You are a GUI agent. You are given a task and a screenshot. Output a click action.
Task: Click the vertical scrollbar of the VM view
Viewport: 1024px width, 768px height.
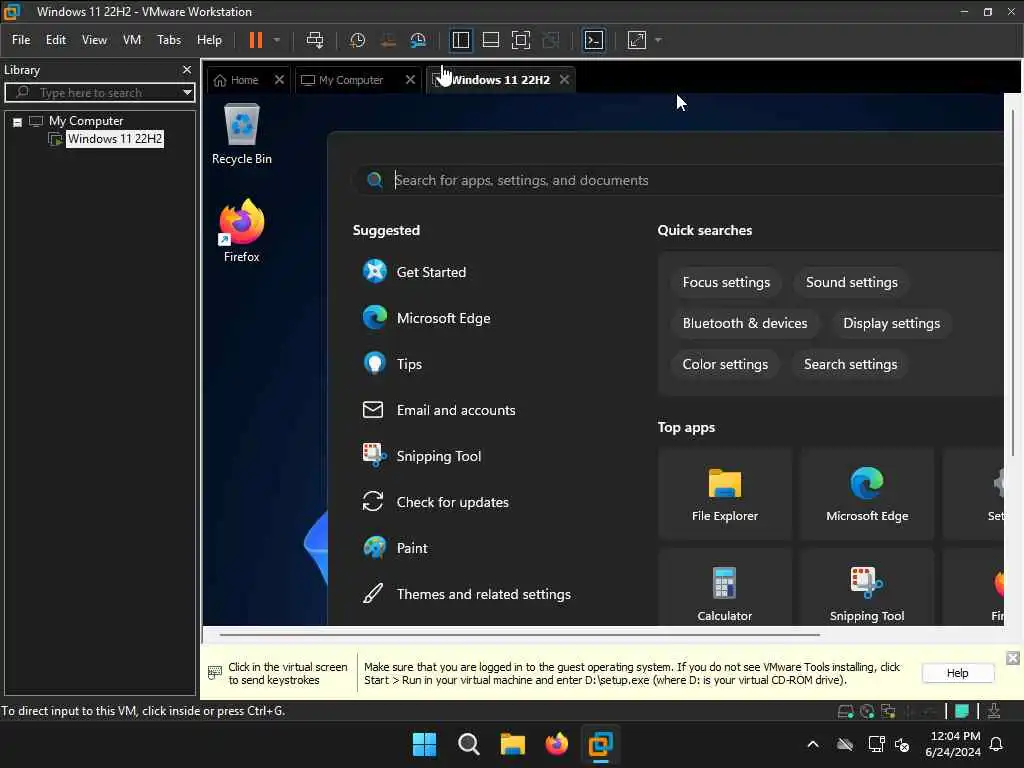click(1013, 281)
